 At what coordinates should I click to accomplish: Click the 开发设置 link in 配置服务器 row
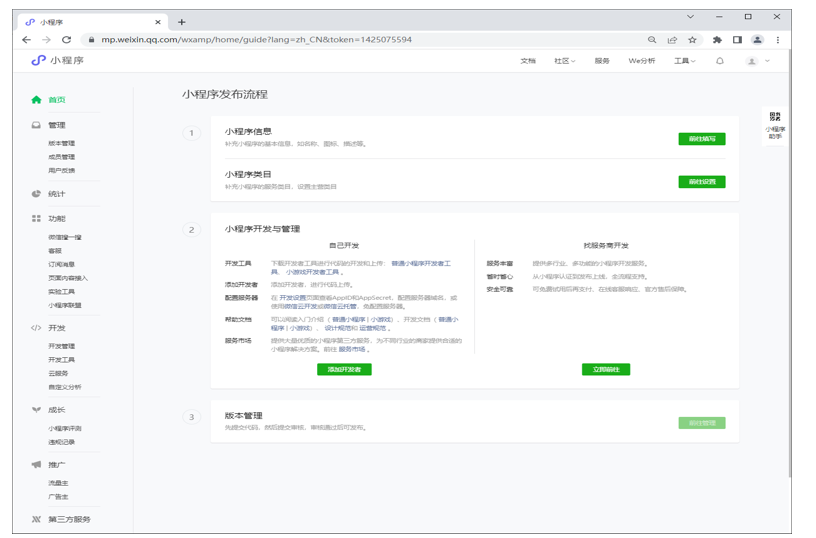pos(292,298)
